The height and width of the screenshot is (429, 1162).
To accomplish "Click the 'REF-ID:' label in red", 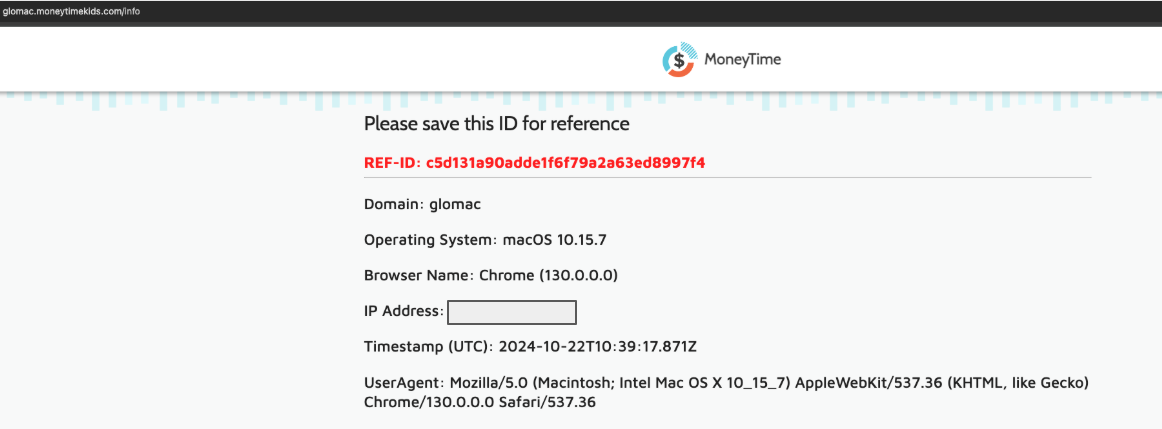I will 392,163.
